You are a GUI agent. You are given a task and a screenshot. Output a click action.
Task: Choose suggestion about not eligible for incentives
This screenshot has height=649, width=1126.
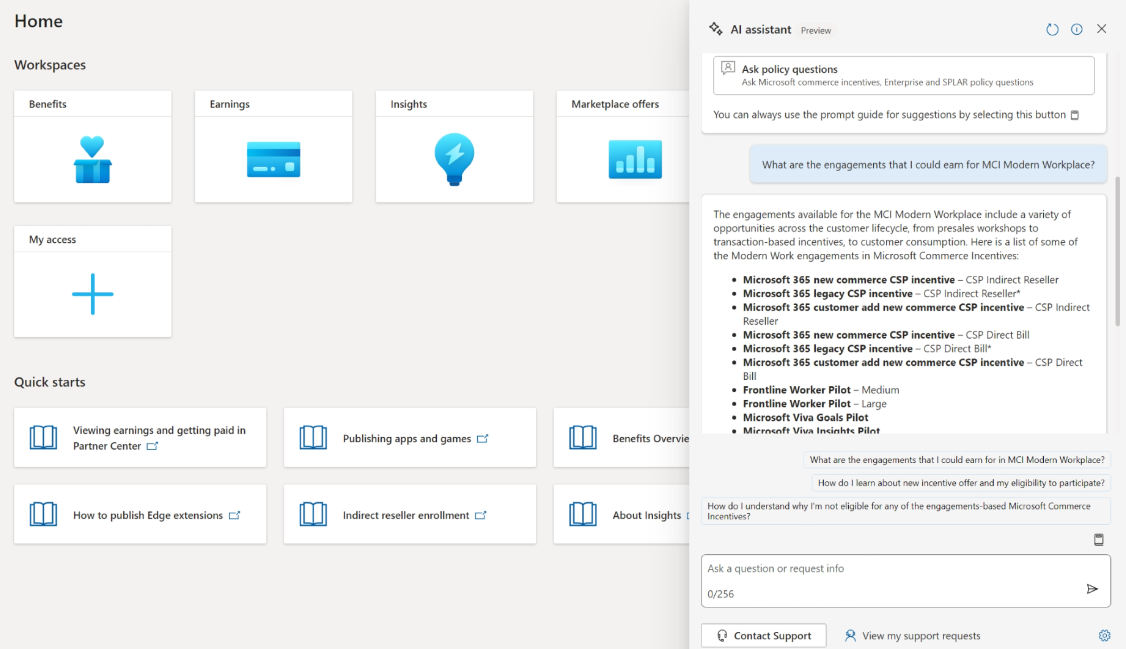906,511
